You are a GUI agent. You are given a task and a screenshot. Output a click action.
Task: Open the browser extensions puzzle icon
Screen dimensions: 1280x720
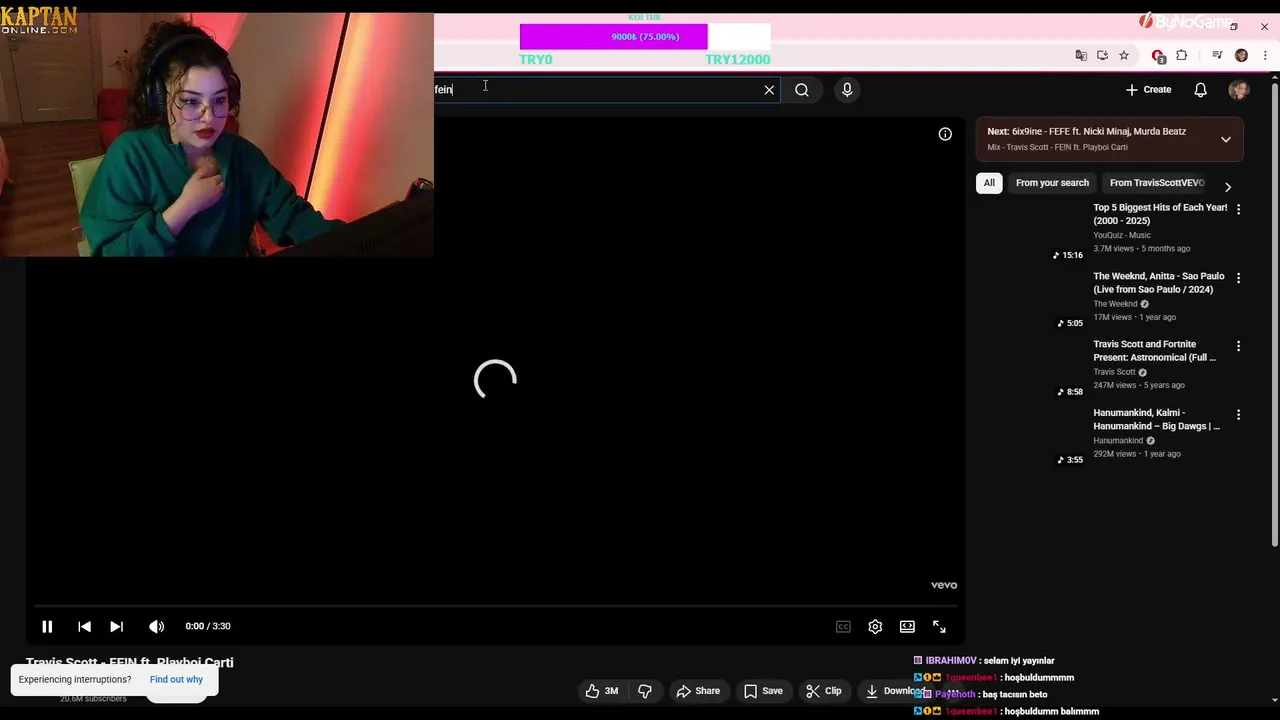[1182, 55]
